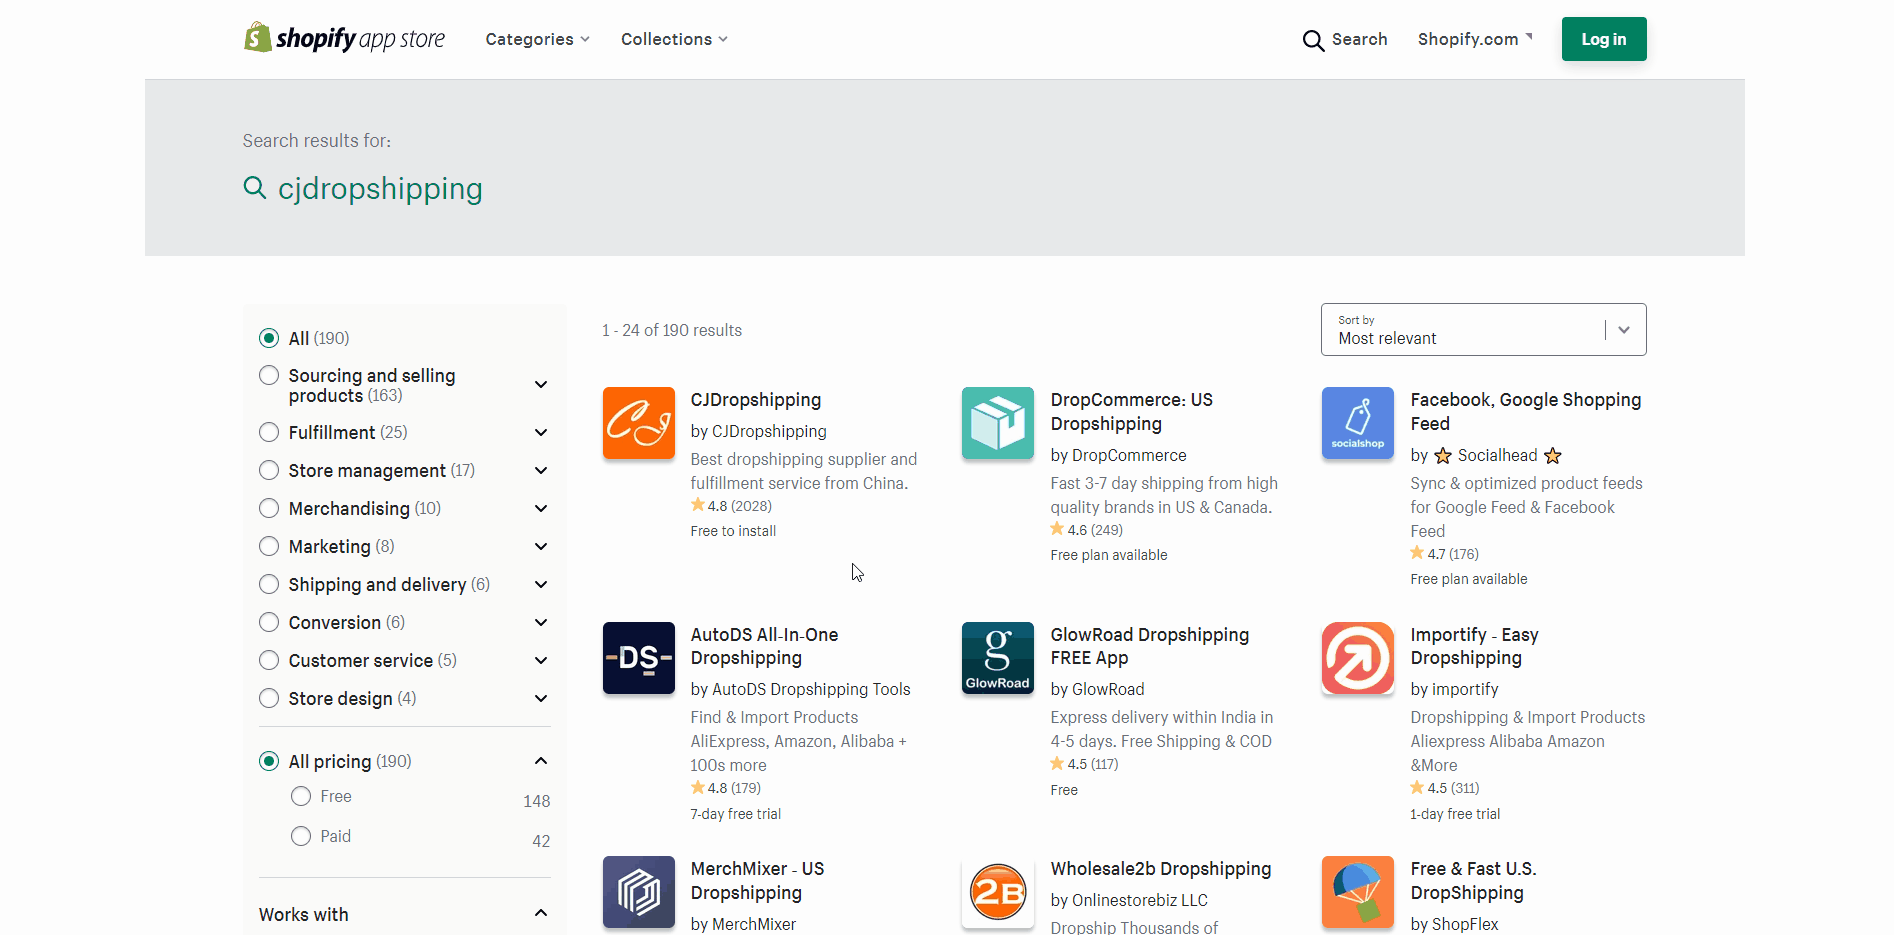This screenshot has width=1894, height=935.
Task: Select the Importify red arrow icon
Action: click(x=1357, y=658)
